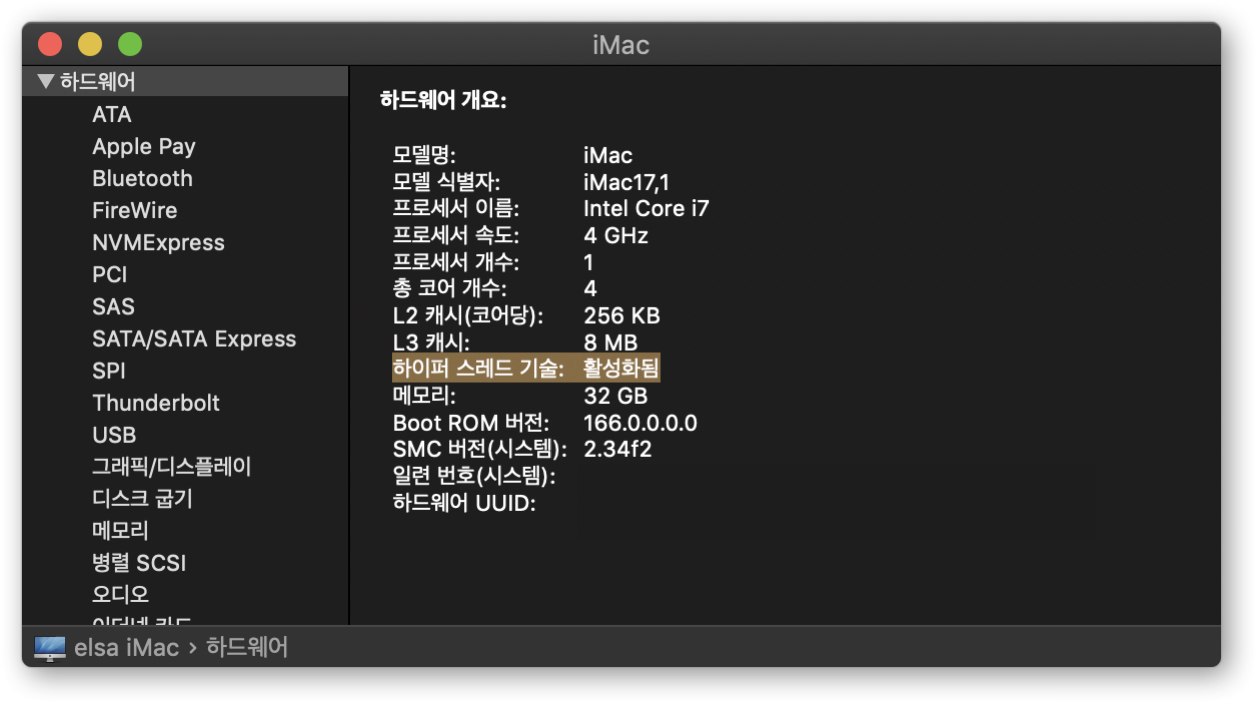Click the 모델명 label
The height and width of the screenshot is (705, 1259).
pos(424,155)
